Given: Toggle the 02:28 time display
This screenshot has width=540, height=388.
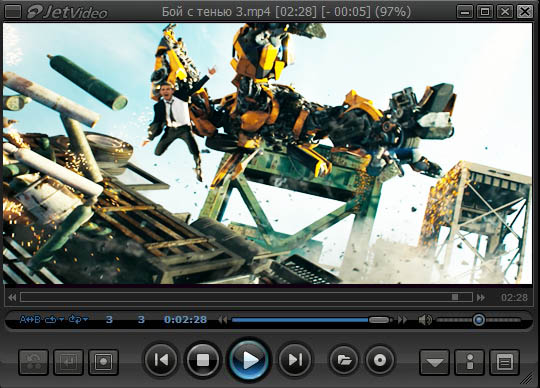Looking at the screenshot, I should [514, 297].
